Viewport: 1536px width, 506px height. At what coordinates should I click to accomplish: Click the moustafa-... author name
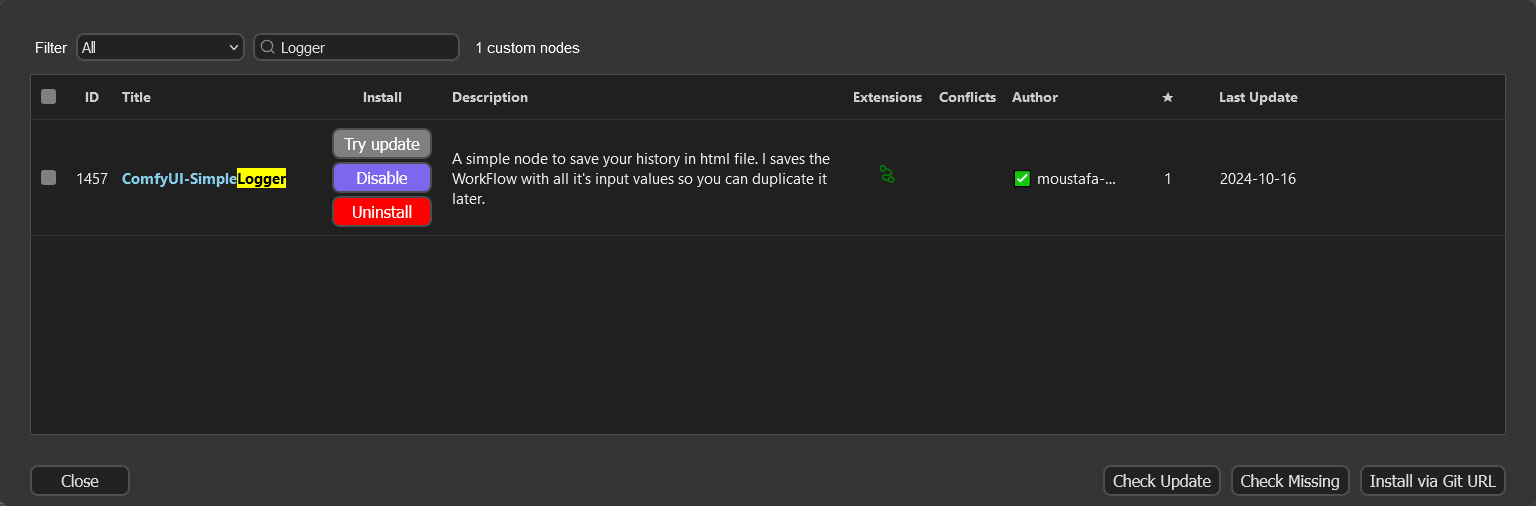[x=1076, y=179]
